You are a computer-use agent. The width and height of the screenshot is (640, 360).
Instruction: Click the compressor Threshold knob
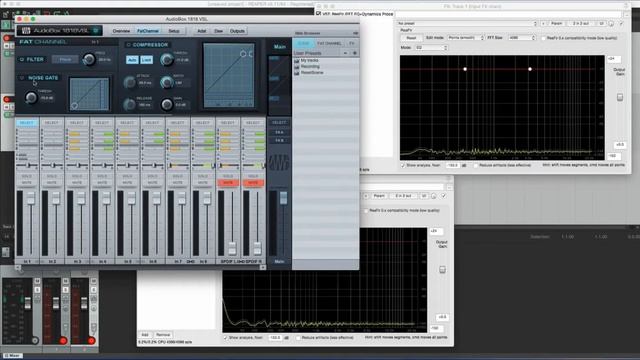[x=167, y=60]
